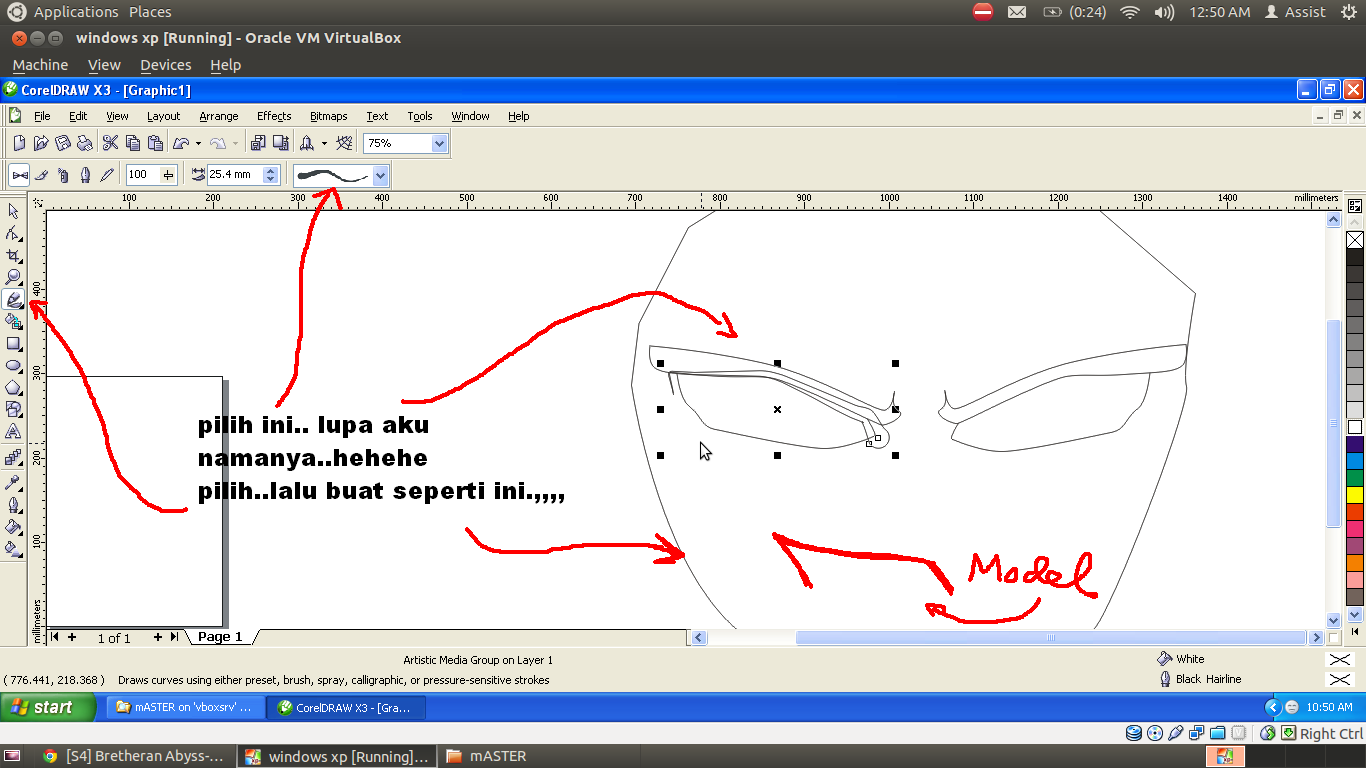Click the New document icon
The height and width of the screenshot is (768, 1366).
19,143
